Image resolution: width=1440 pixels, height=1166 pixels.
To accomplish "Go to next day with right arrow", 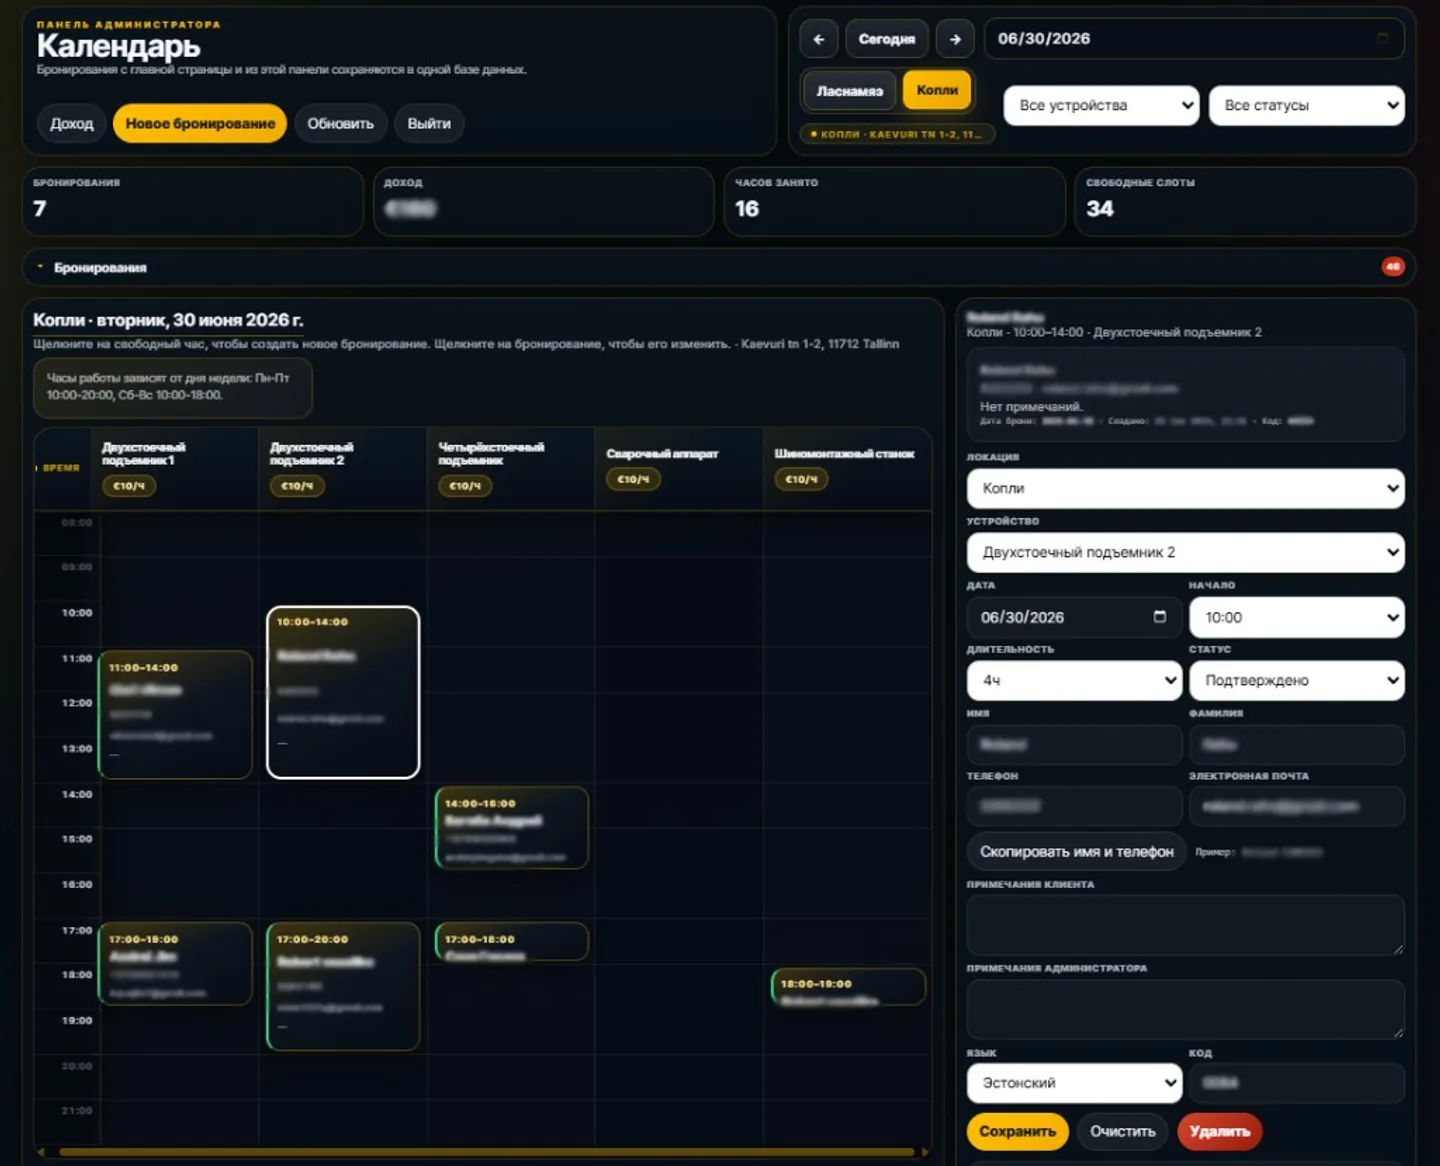I will (955, 39).
